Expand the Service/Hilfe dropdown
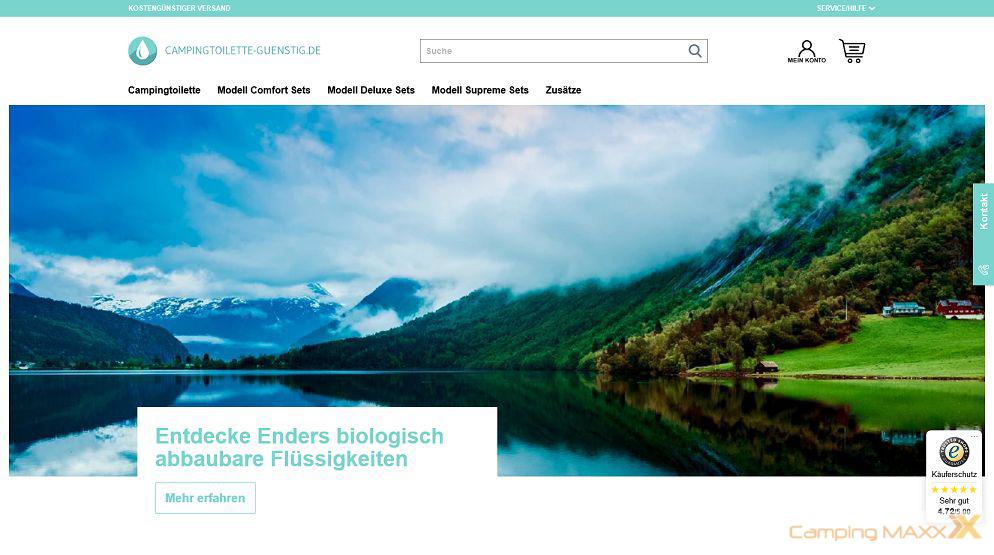This screenshot has width=994, height=555. [846, 8]
